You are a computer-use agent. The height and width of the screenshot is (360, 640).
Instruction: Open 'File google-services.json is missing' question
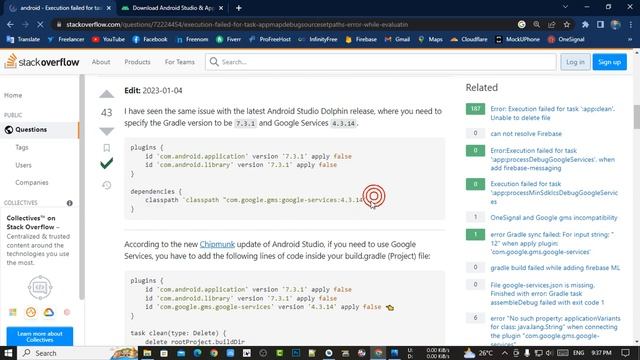[x=547, y=294]
